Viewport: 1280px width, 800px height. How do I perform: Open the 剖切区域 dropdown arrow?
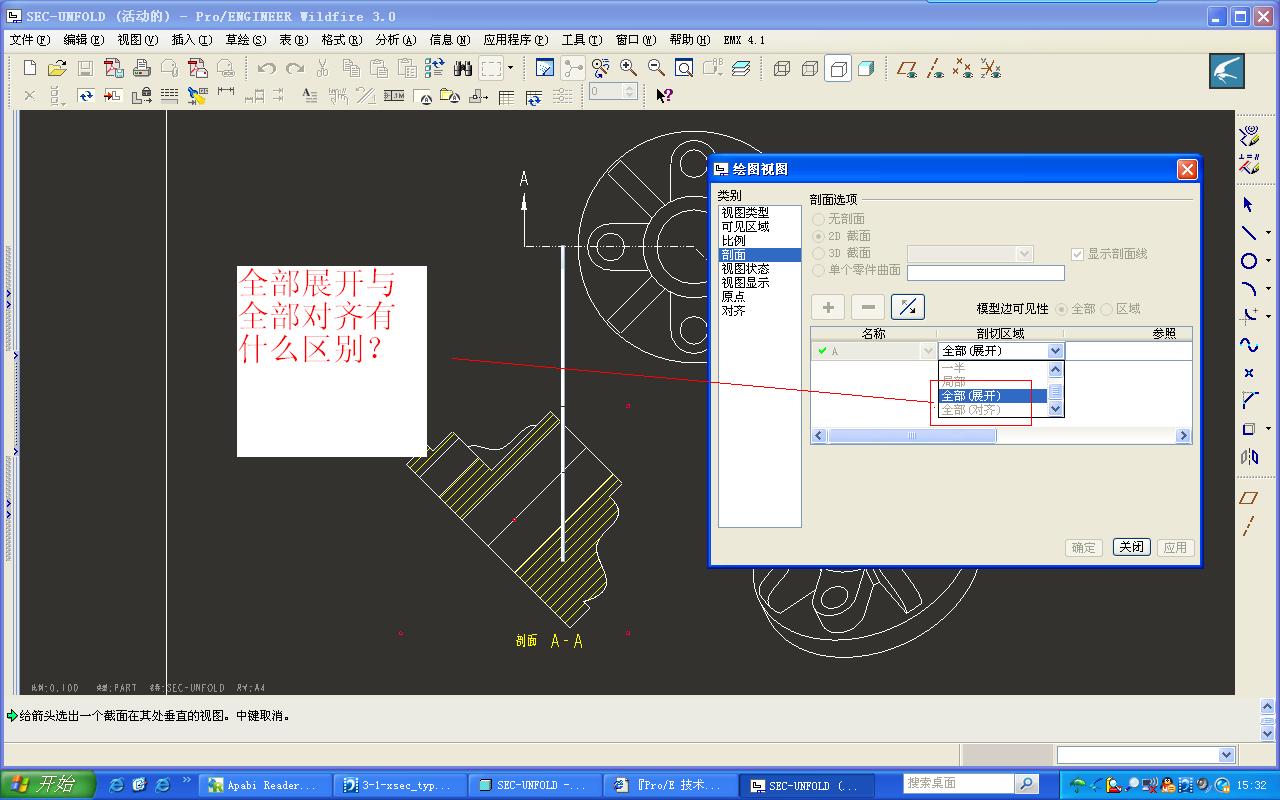[1055, 351]
